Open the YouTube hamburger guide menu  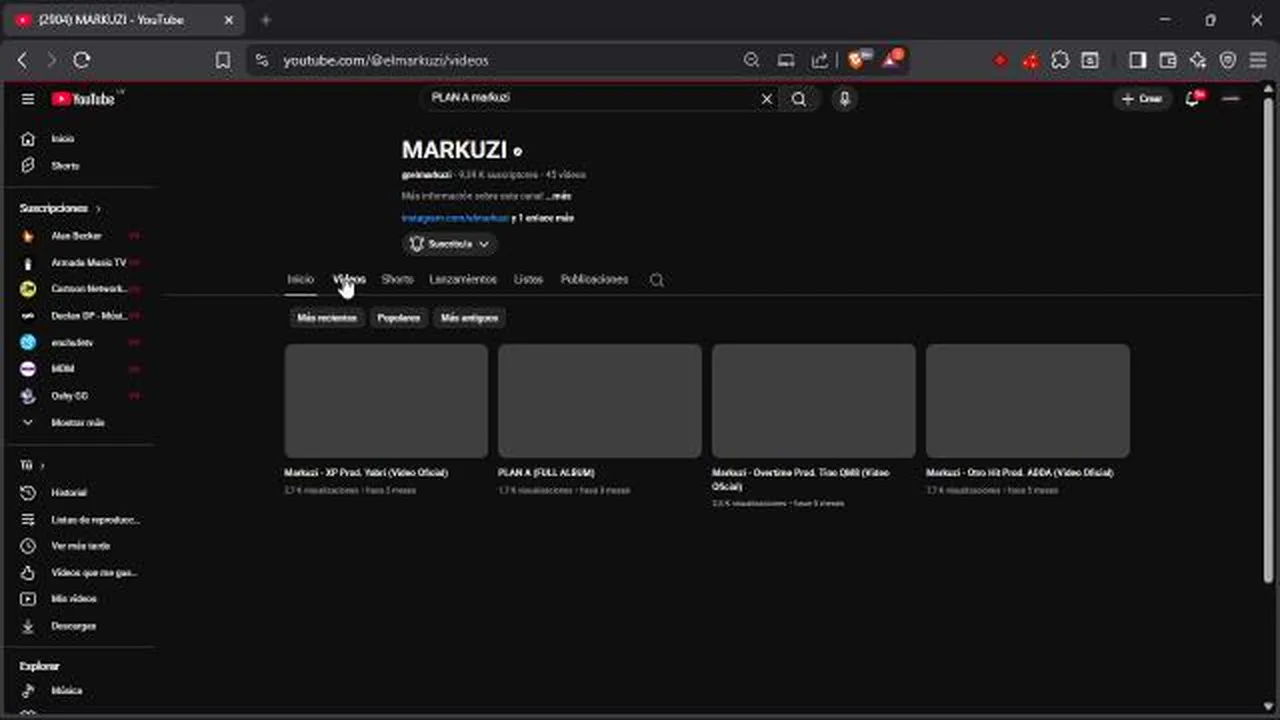28,99
